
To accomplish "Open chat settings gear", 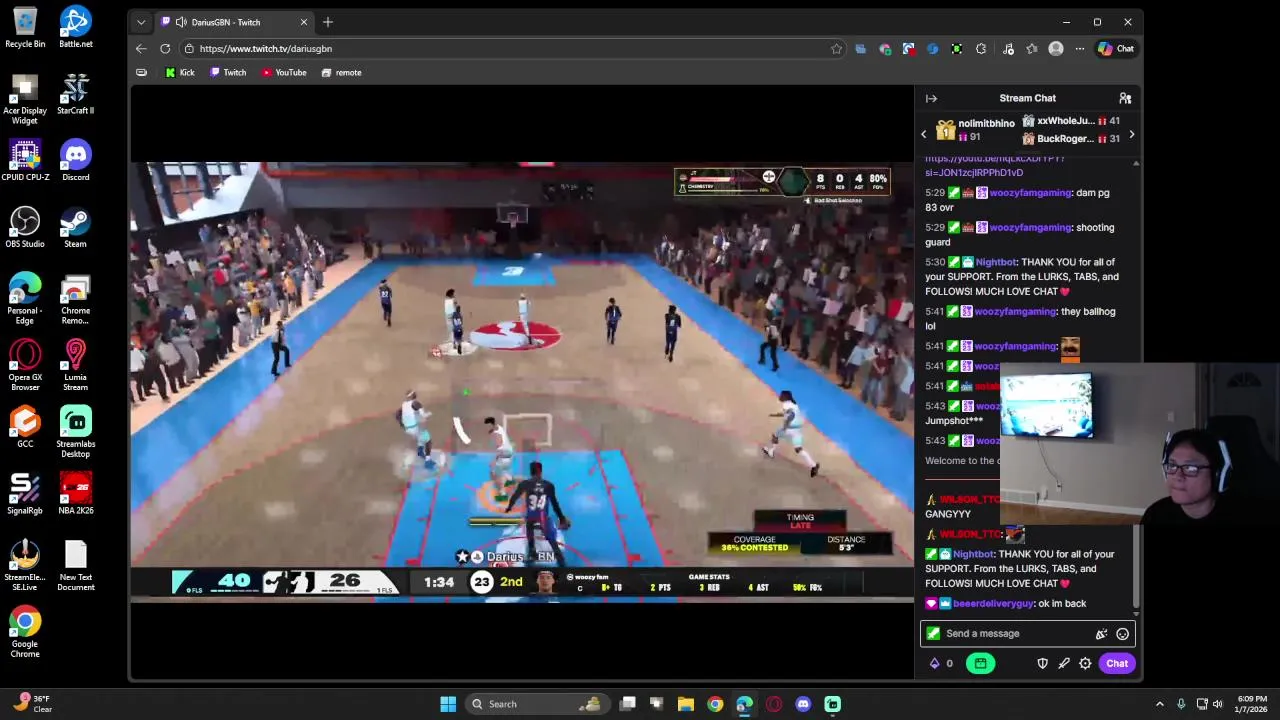I will pos(1085,663).
